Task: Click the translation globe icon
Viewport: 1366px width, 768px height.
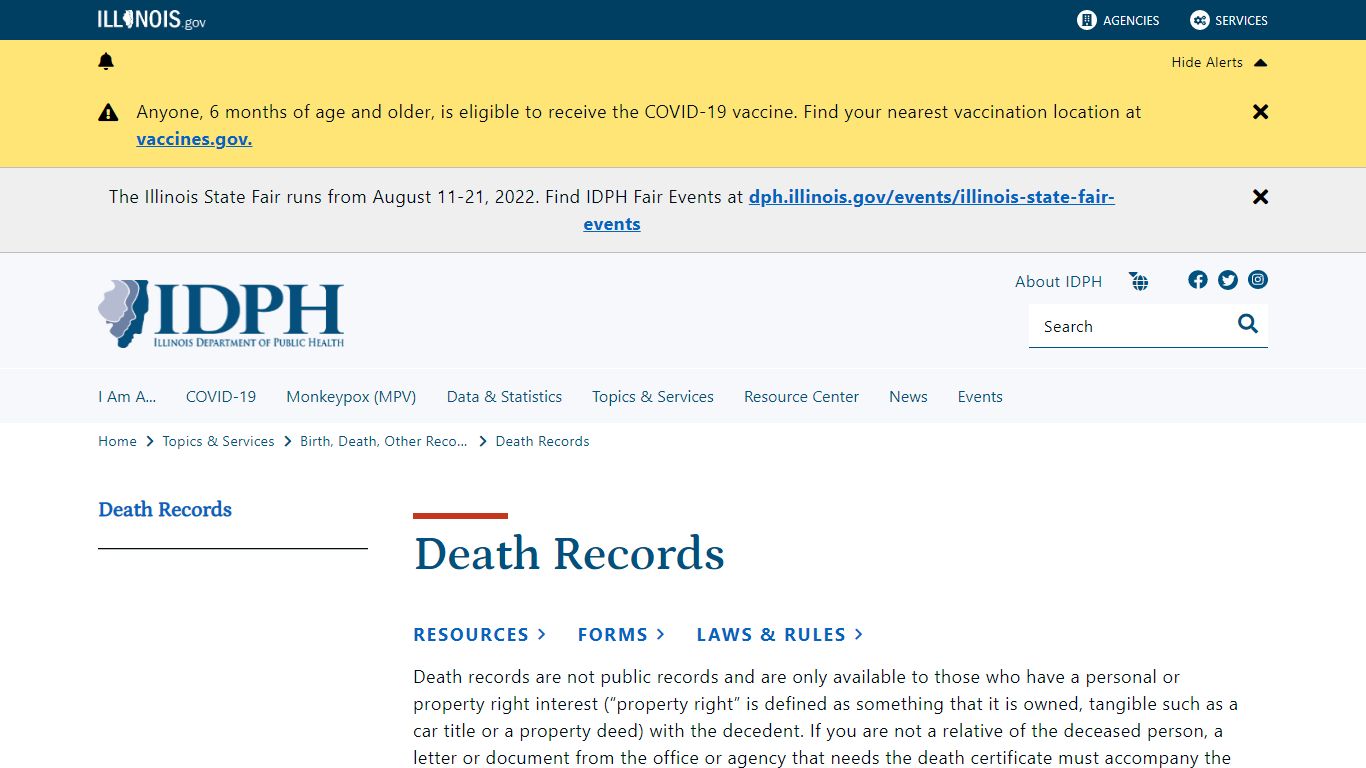Action: pyautogui.click(x=1139, y=281)
